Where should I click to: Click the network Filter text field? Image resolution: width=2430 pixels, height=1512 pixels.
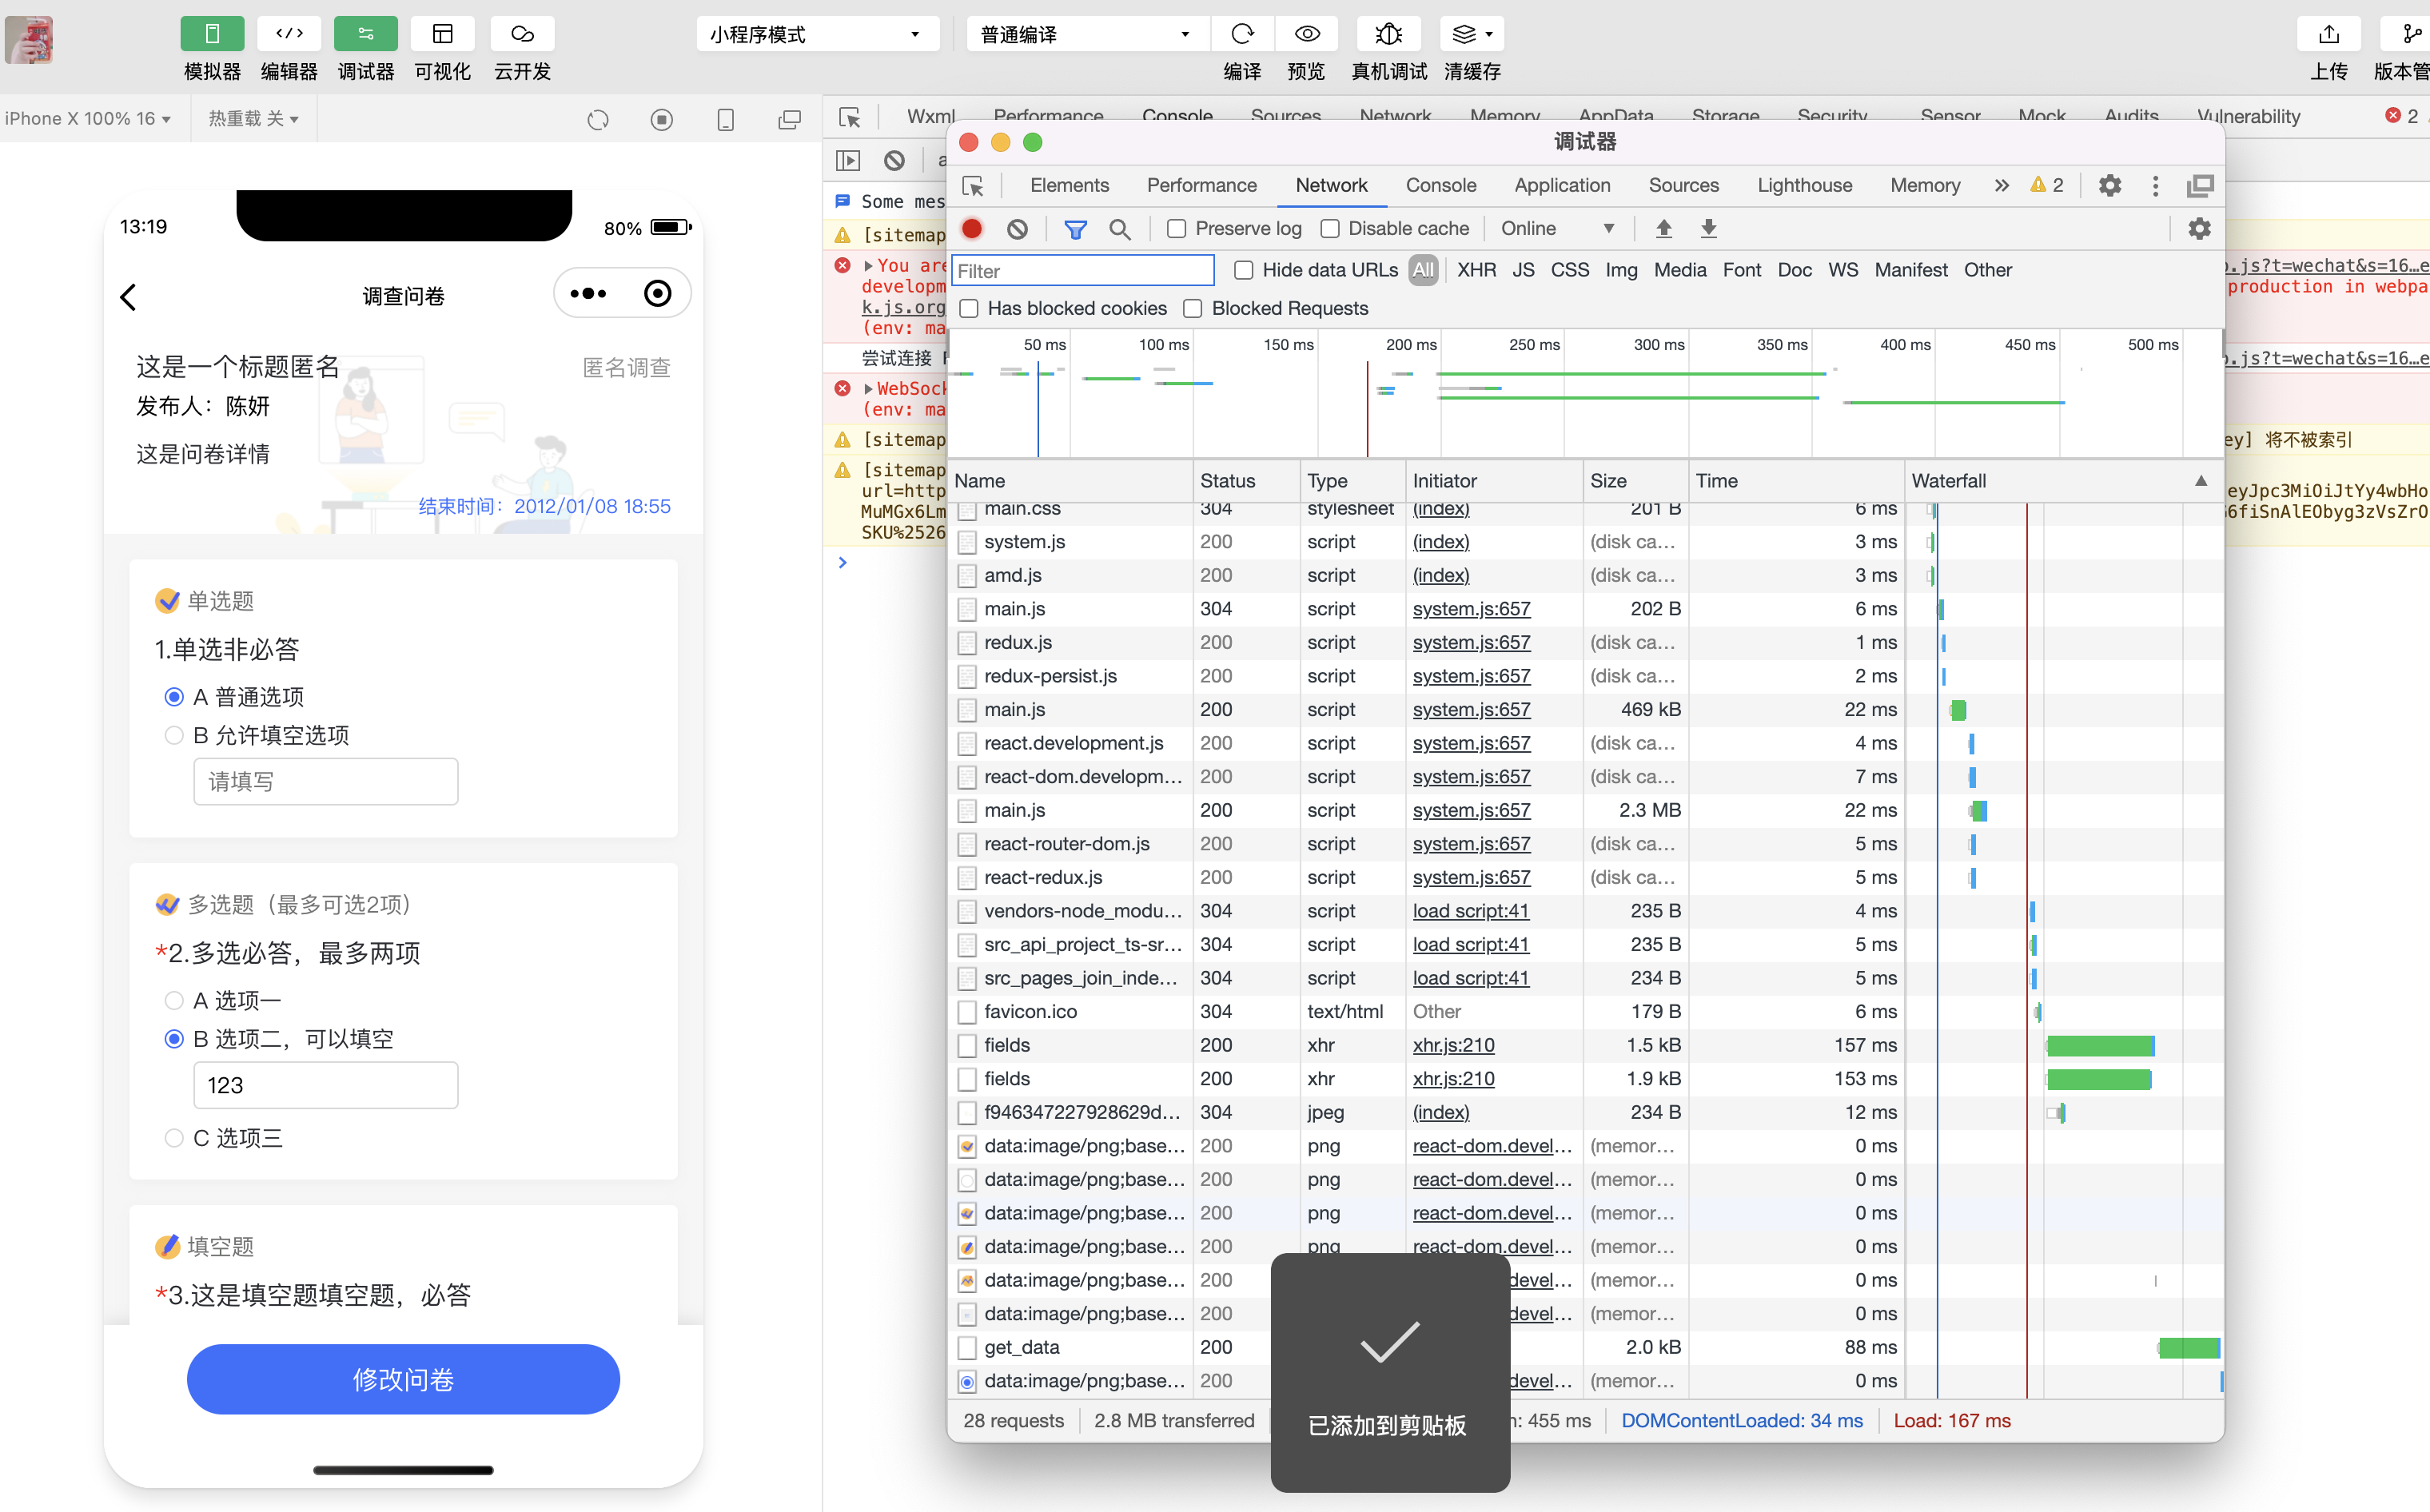[1082, 271]
